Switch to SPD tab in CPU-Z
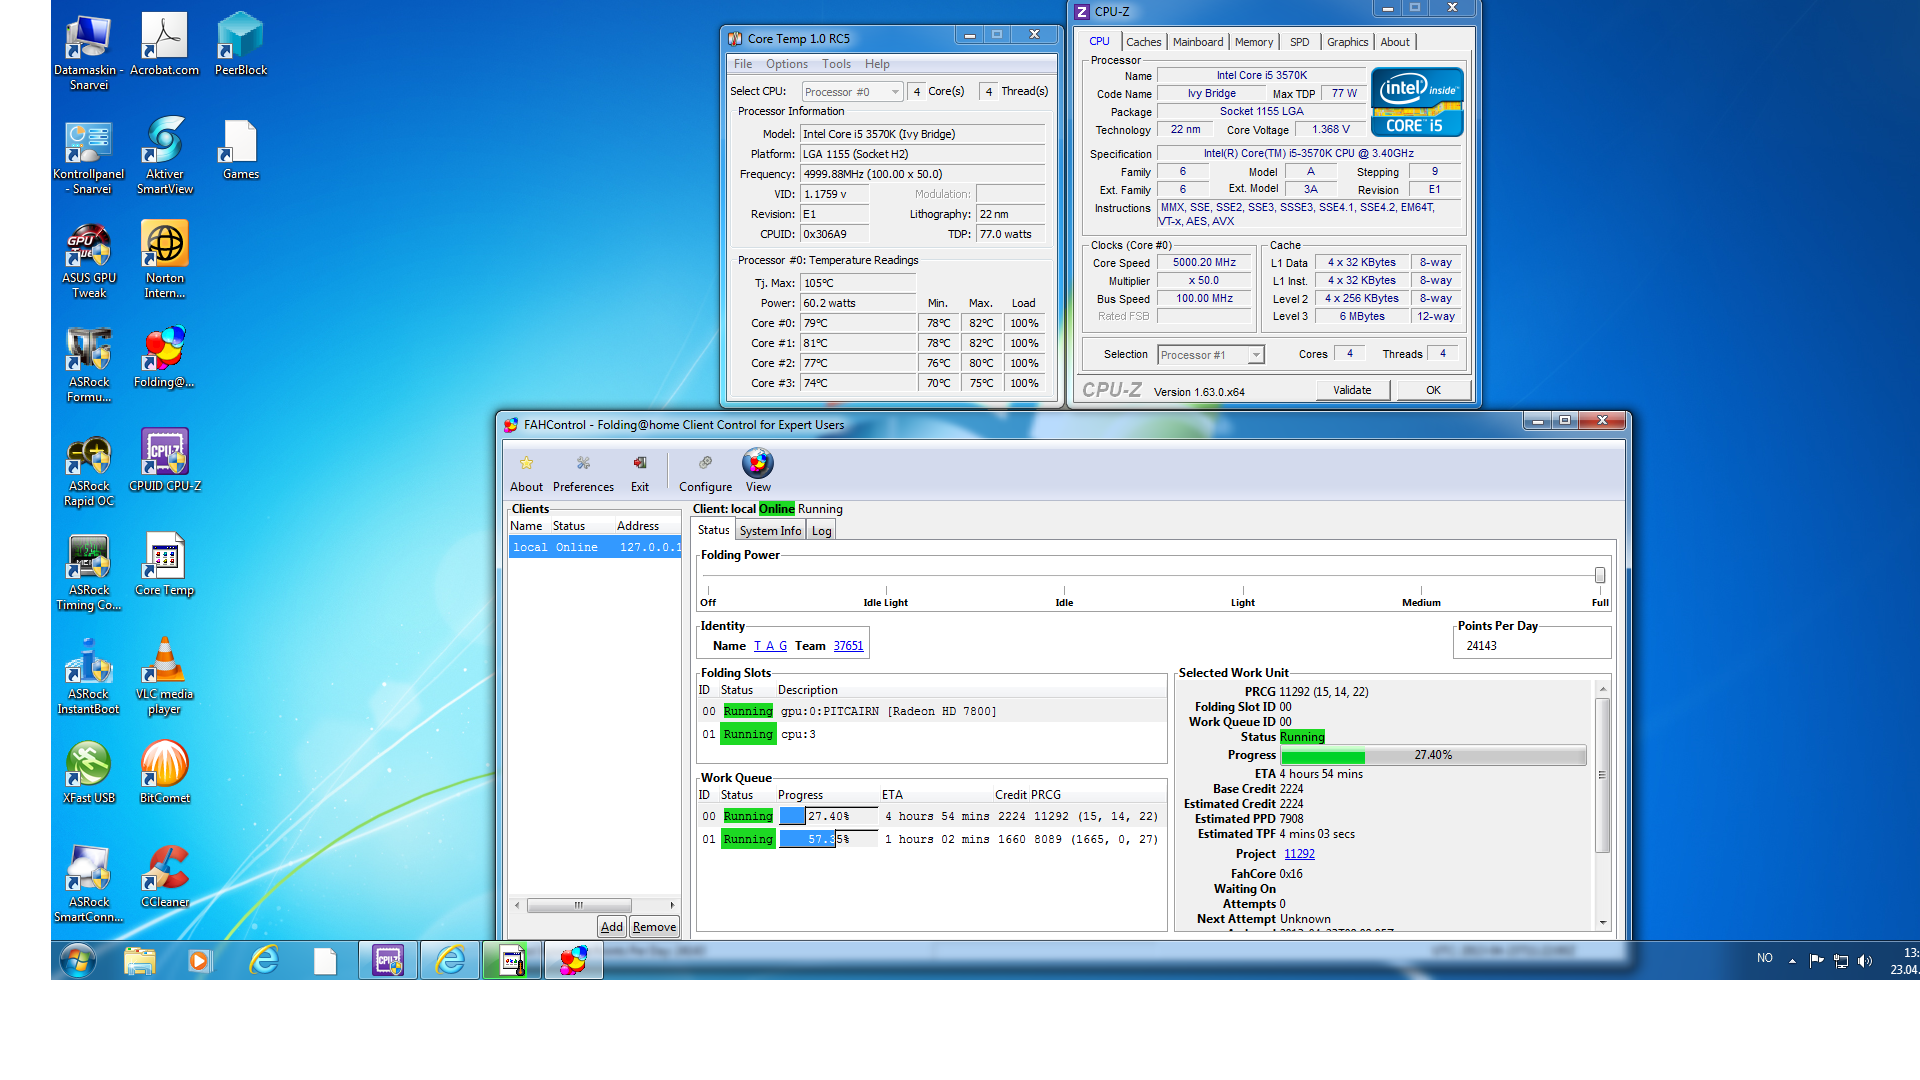 point(1299,42)
